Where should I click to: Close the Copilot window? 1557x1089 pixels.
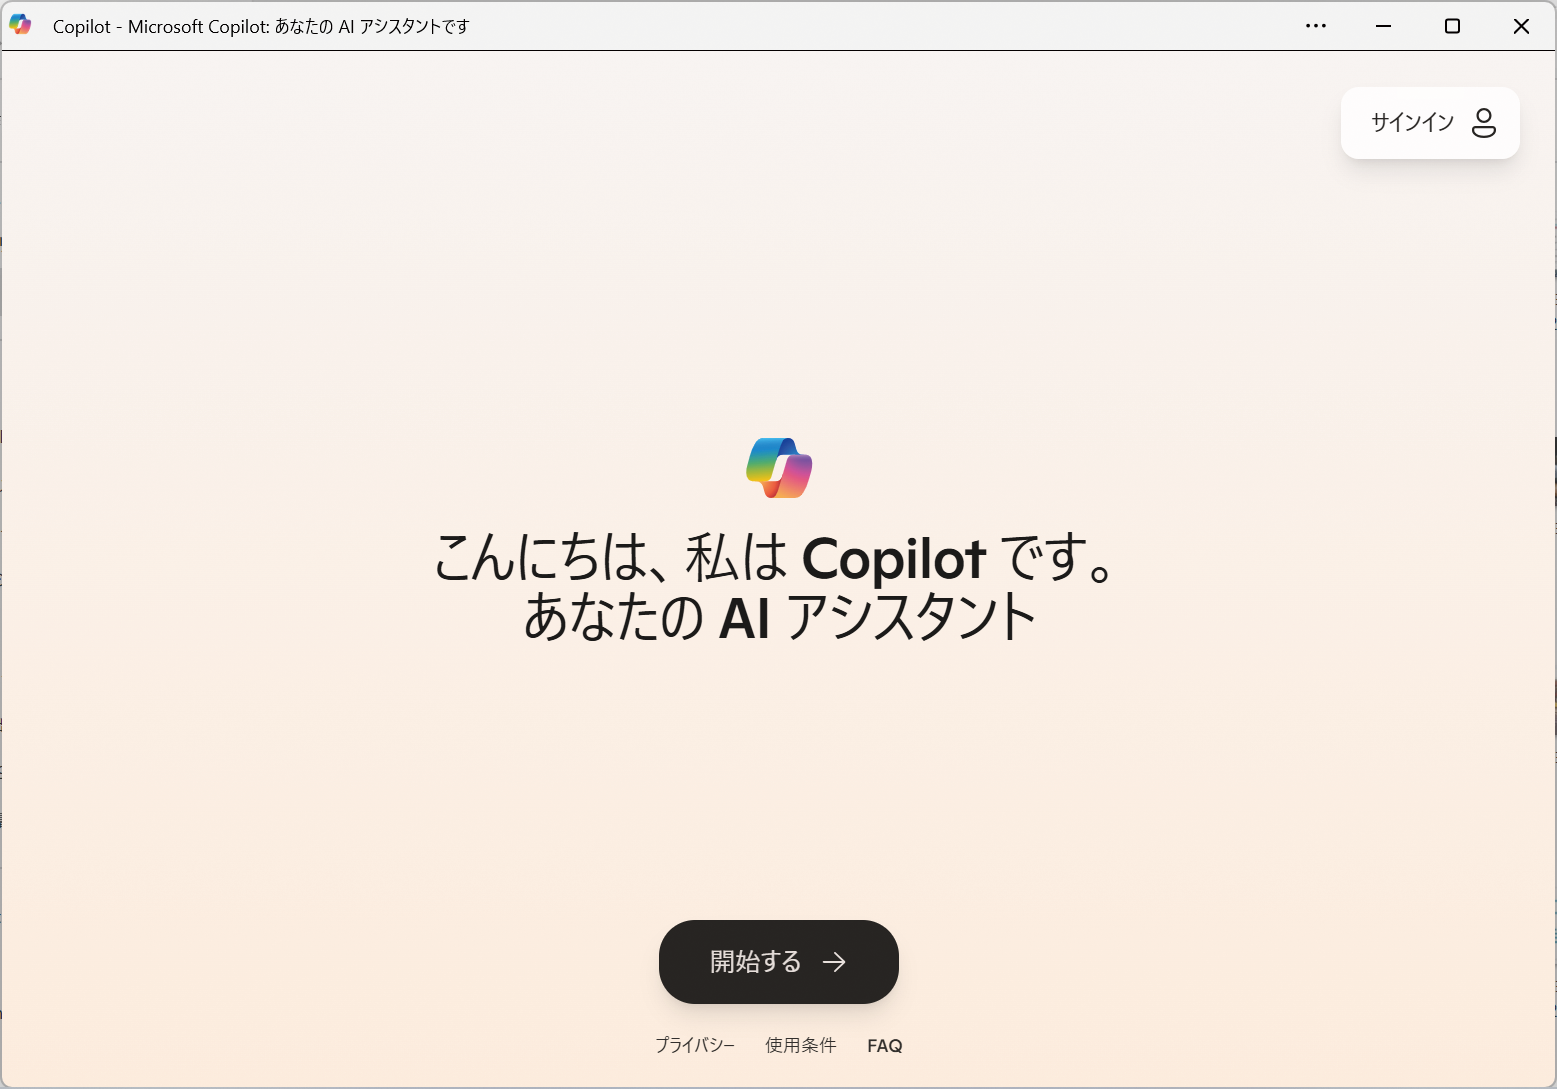[x=1521, y=26]
